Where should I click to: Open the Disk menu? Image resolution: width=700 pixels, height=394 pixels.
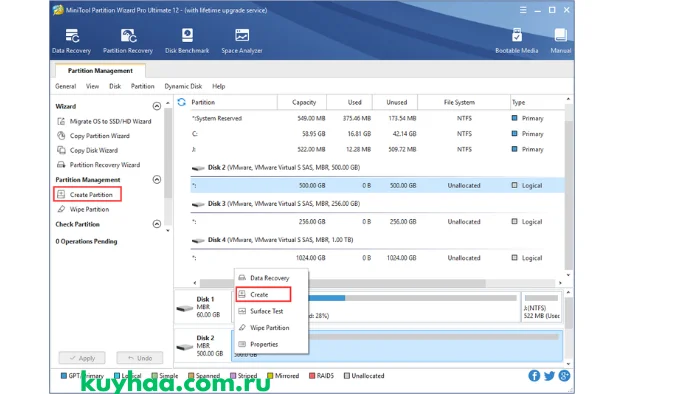pyautogui.click(x=115, y=86)
